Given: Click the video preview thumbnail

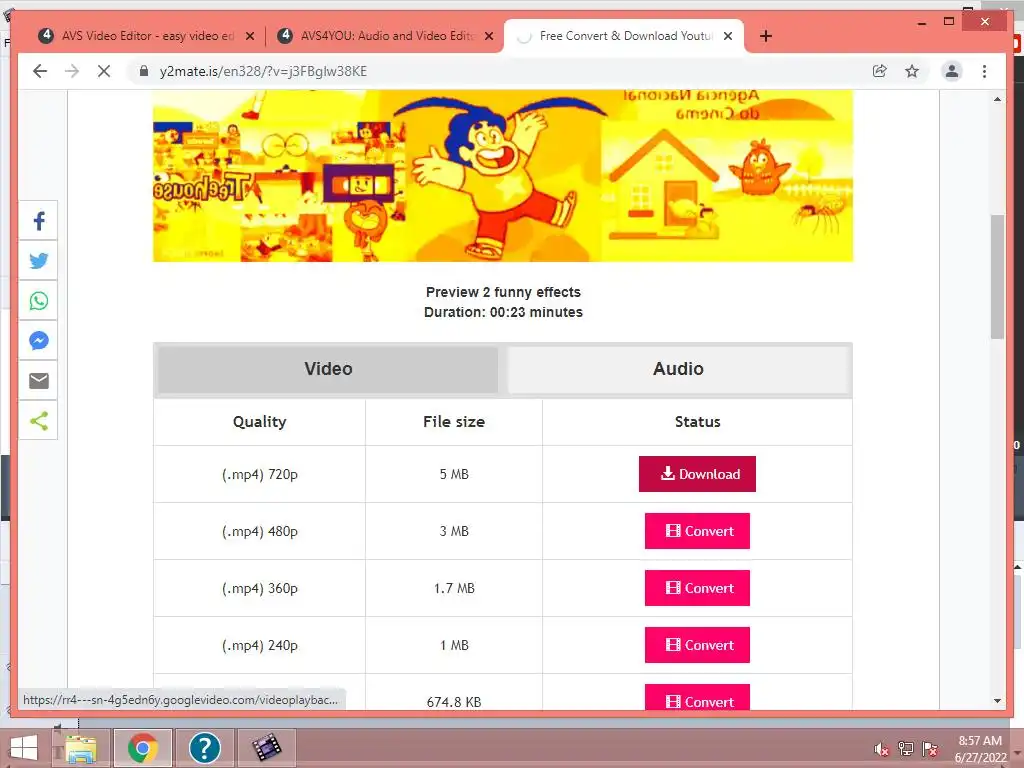Looking at the screenshot, I should coord(503,176).
